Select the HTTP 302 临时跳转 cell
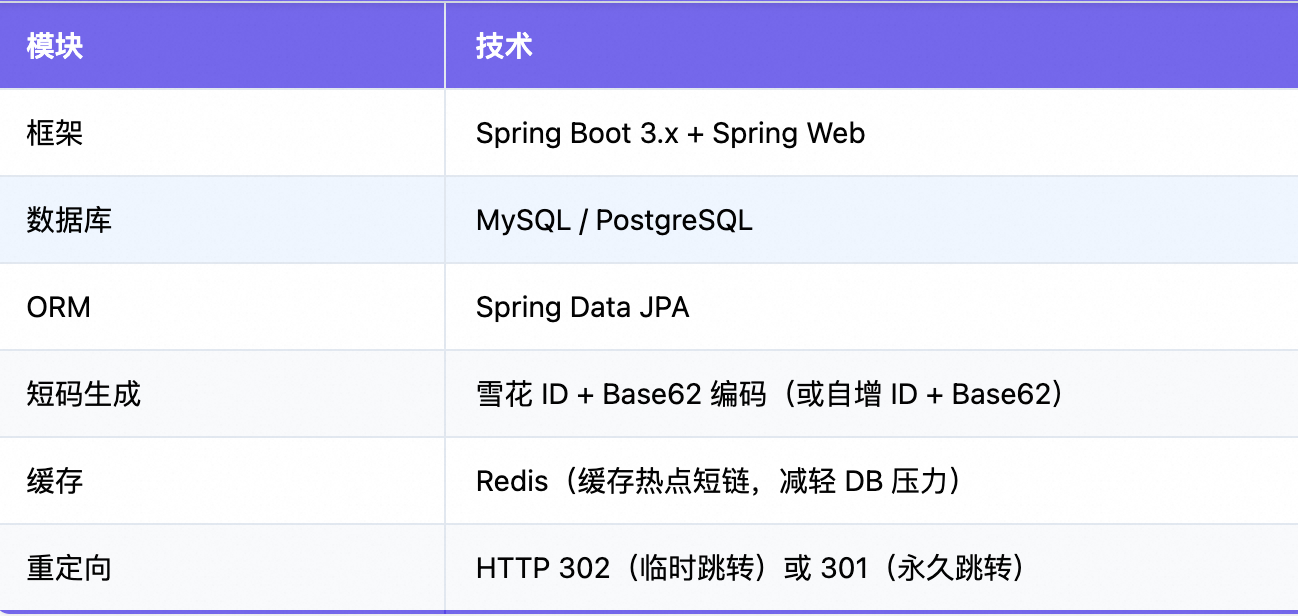1298x616 pixels. coord(871,567)
